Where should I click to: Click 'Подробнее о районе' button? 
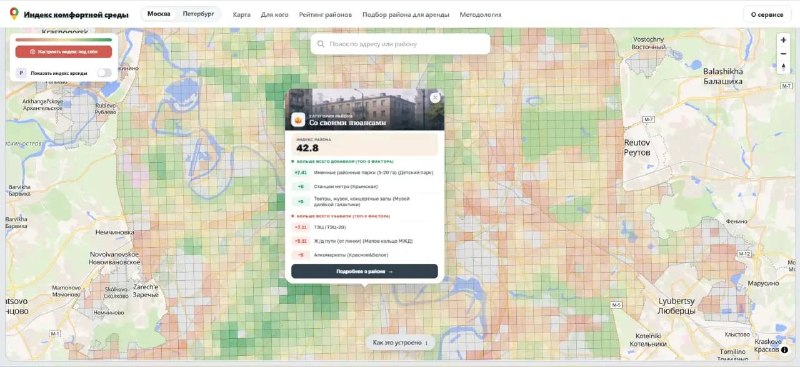click(x=364, y=272)
